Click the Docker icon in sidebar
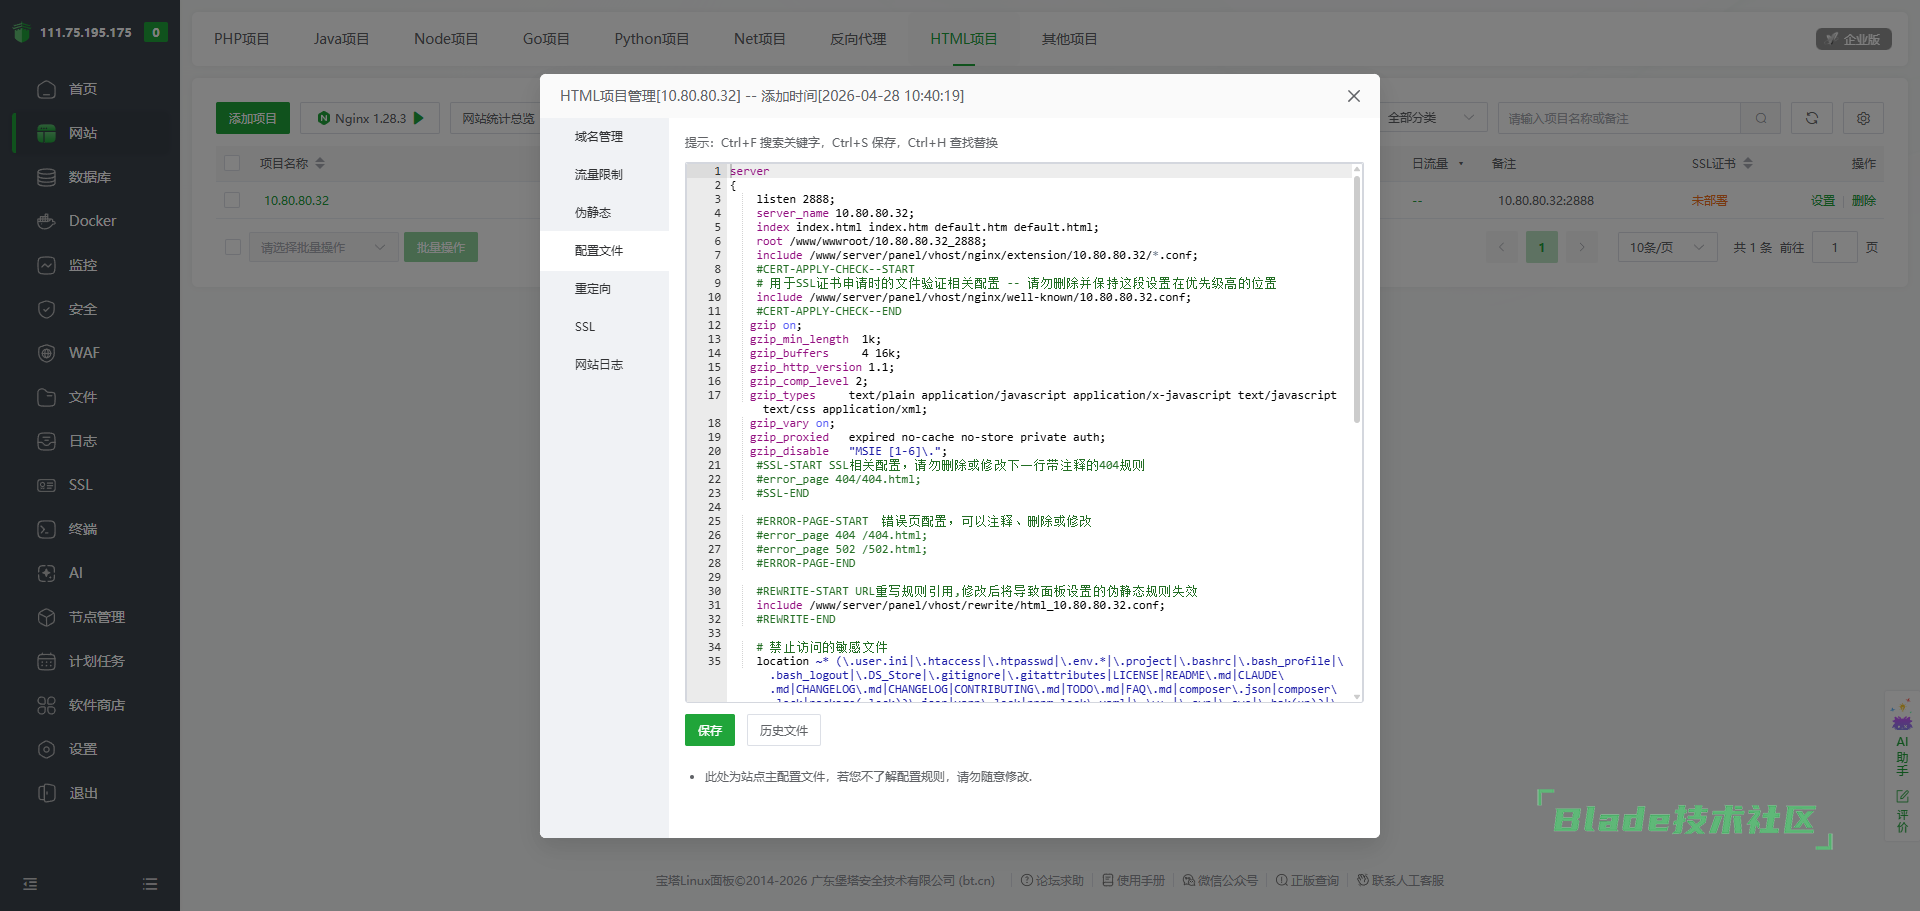This screenshot has height=911, width=1920. pos(46,221)
